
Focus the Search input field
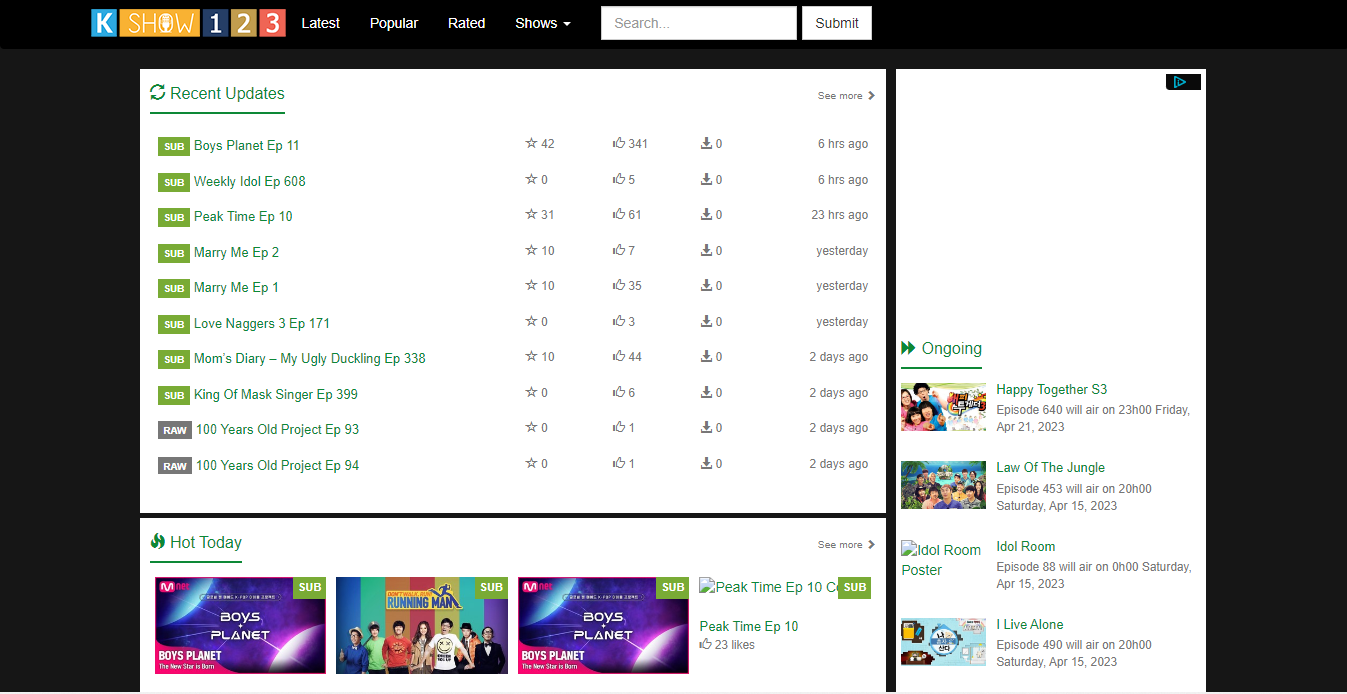pyautogui.click(x=698, y=23)
